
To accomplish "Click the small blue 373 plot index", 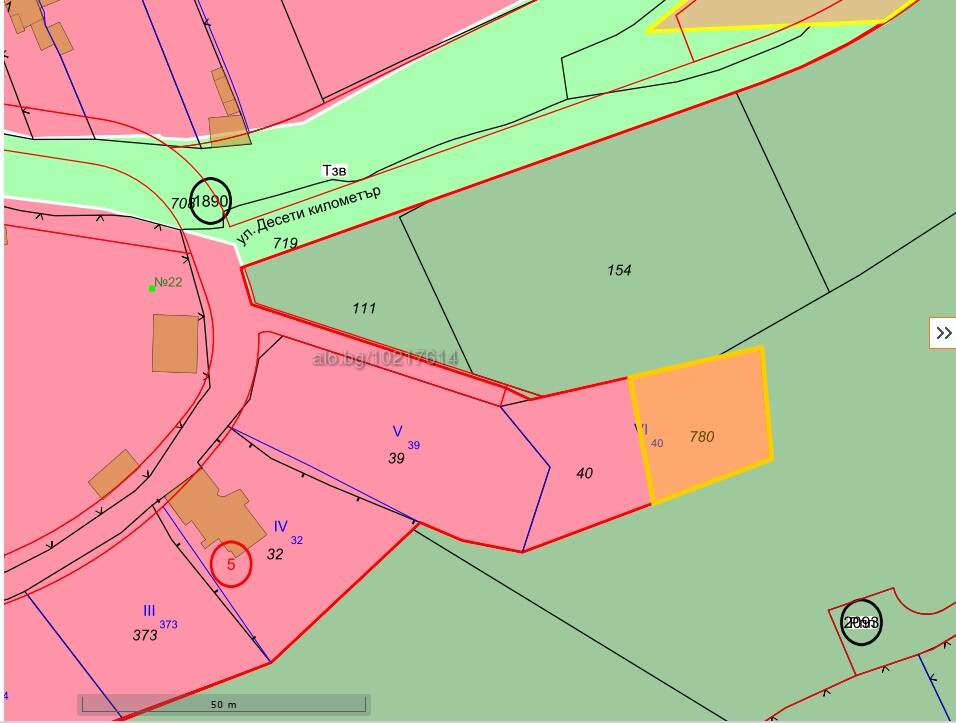I will point(169,624).
